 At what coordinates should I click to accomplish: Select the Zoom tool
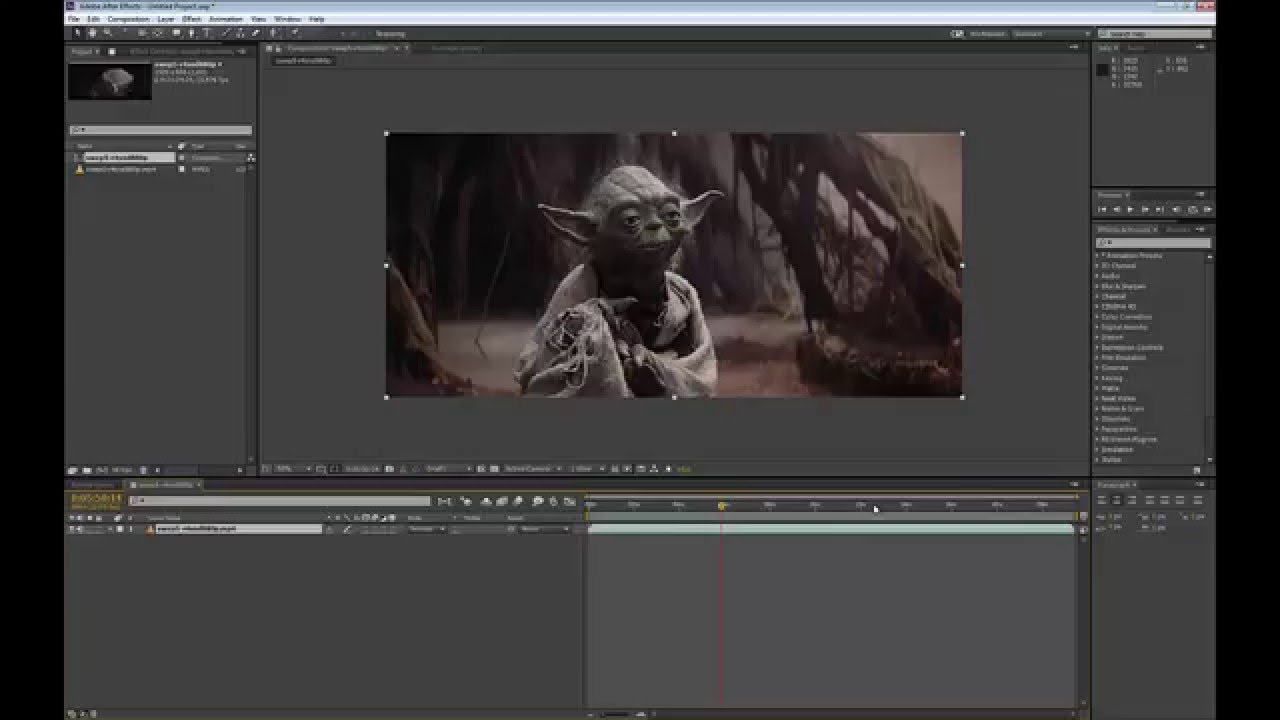108,33
